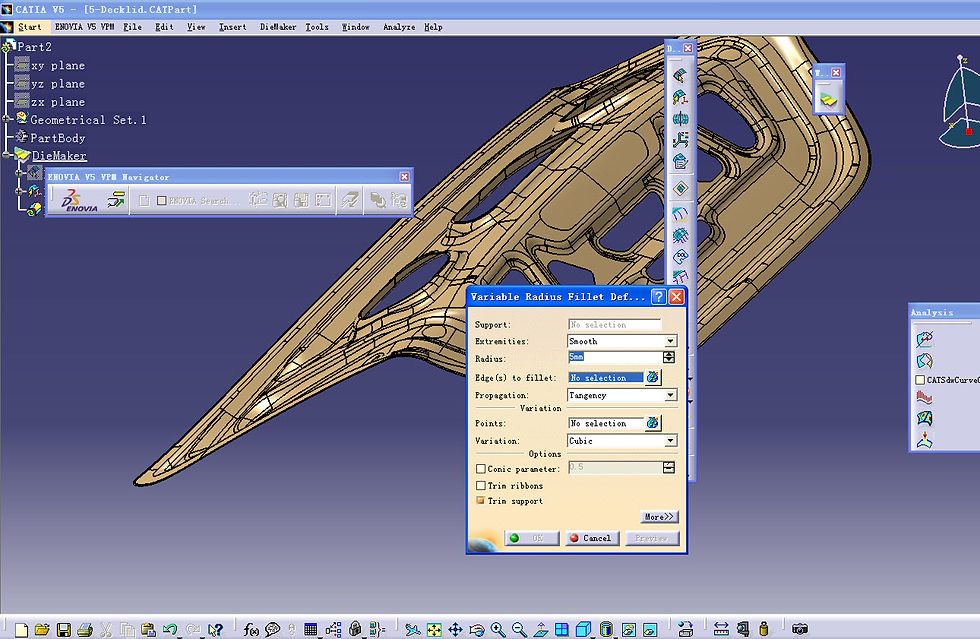Screen dimensions: 980x639
Task: Open the Insert menu
Action: click(232, 27)
